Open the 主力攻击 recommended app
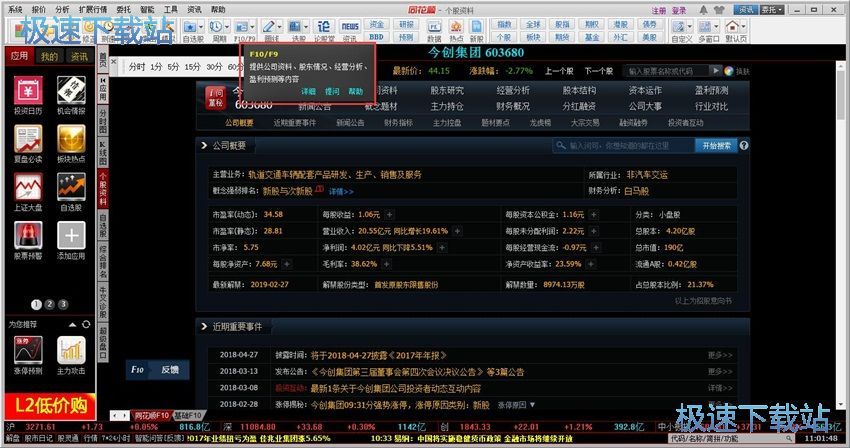850x448 pixels. pos(71,350)
